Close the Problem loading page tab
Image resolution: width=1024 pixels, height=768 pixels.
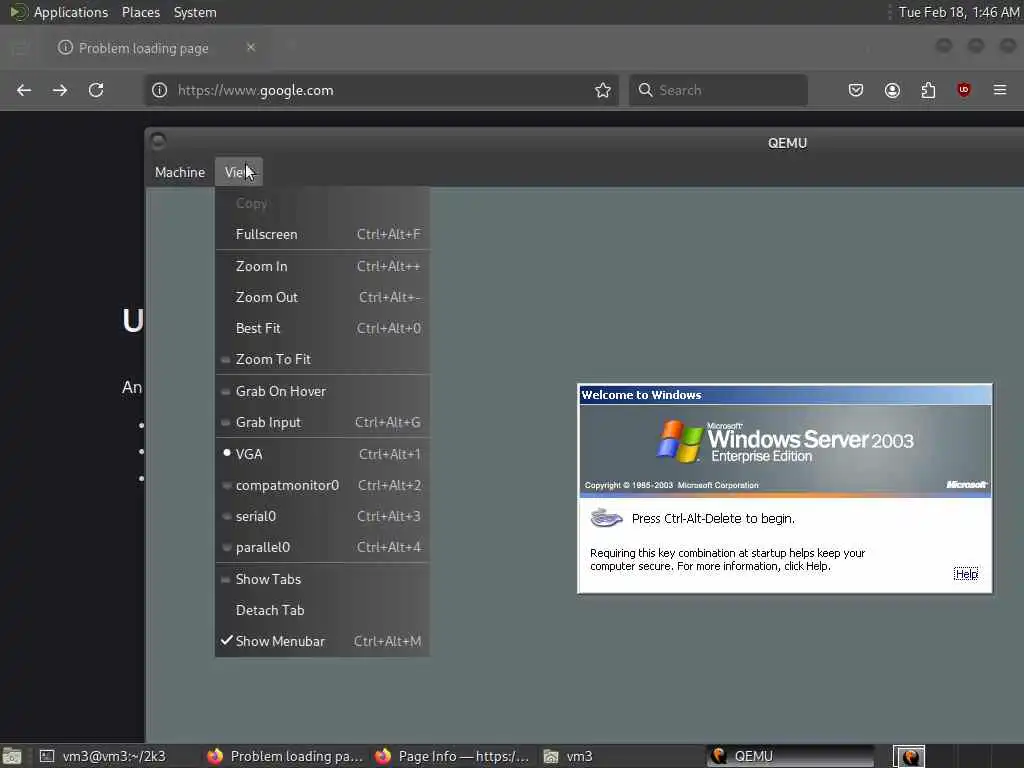point(251,47)
